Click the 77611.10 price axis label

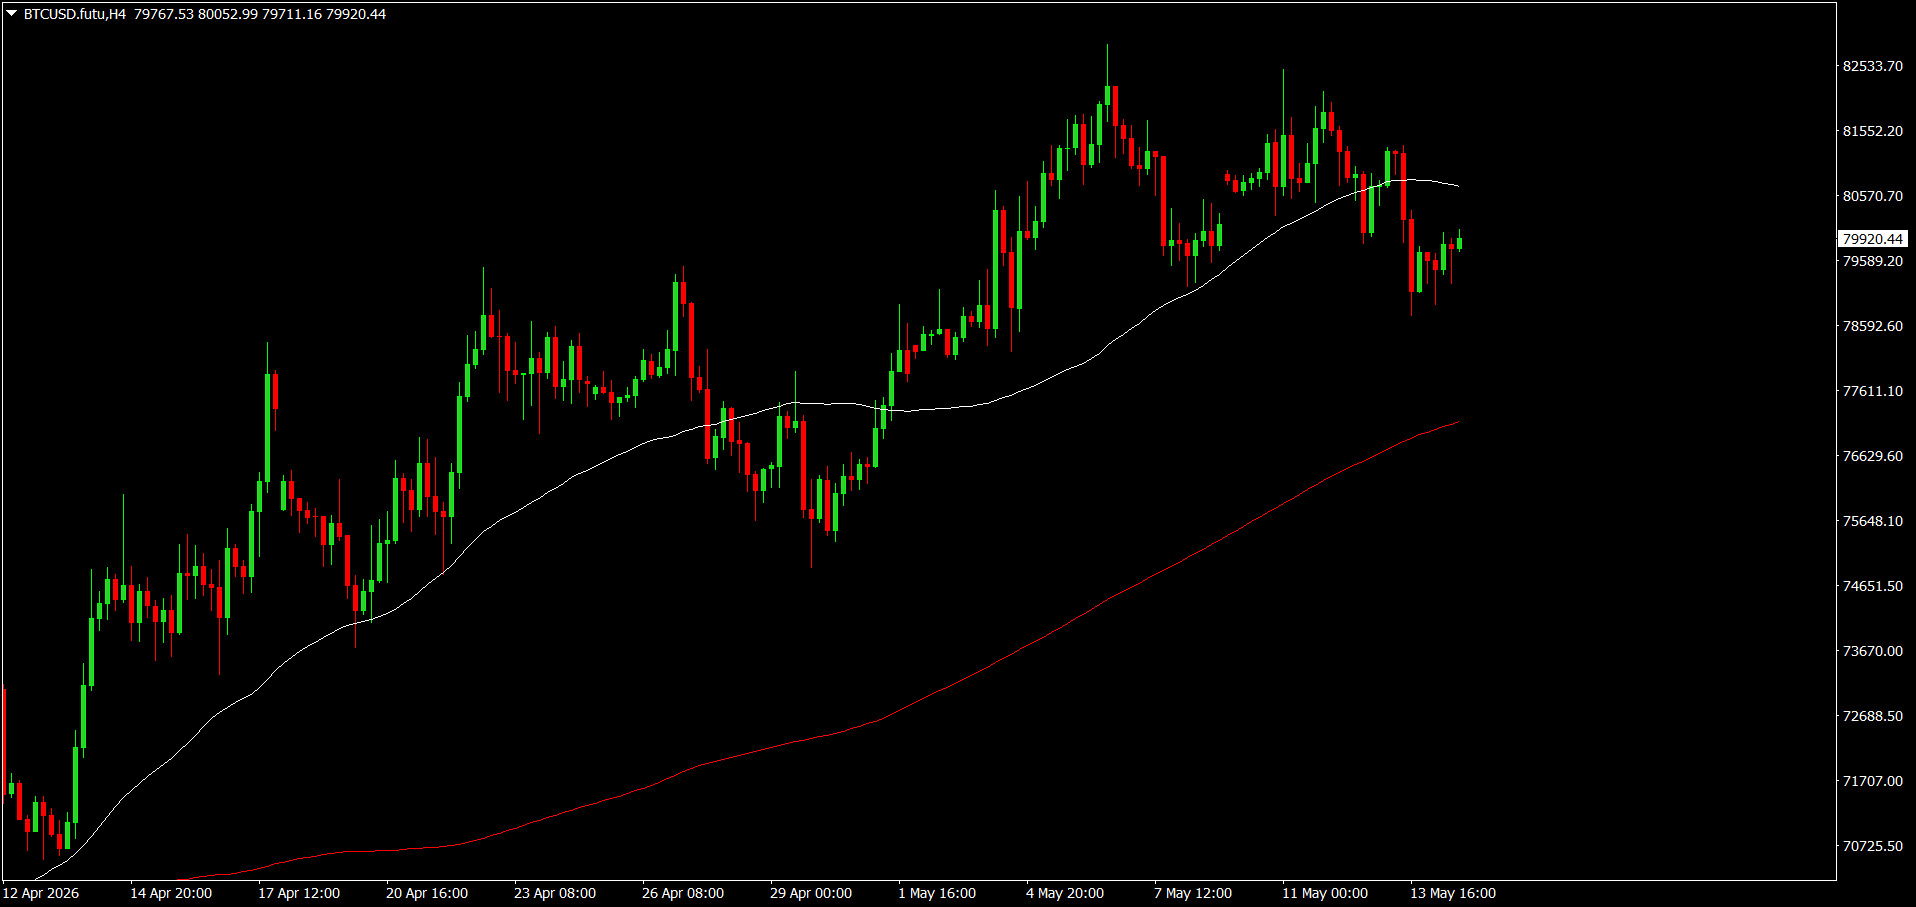(1873, 391)
